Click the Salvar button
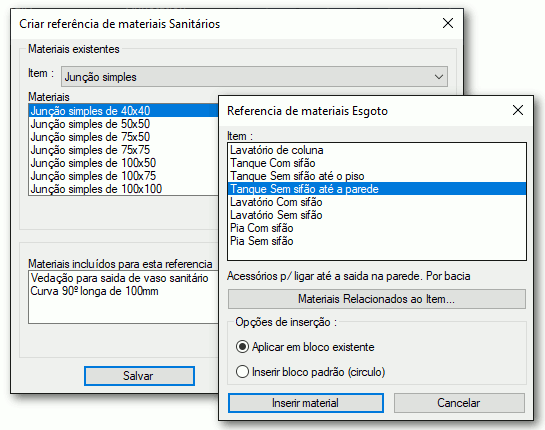The width and height of the screenshot is (545, 430). 139,376
